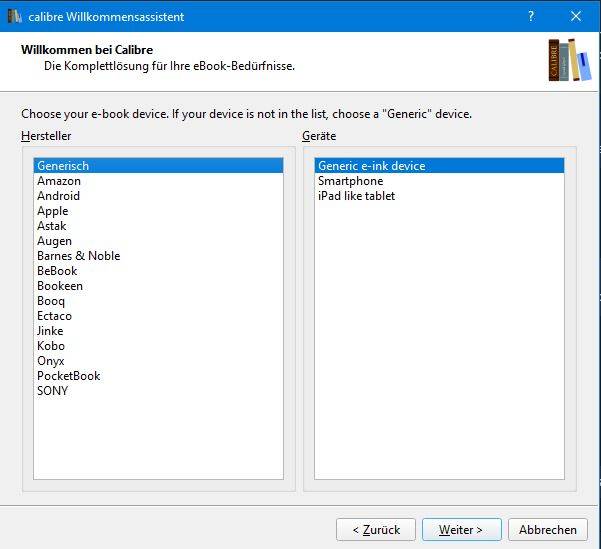
Task: Select Ectaco manufacturer
Action: pyautogui.click(x=158, y=316)
